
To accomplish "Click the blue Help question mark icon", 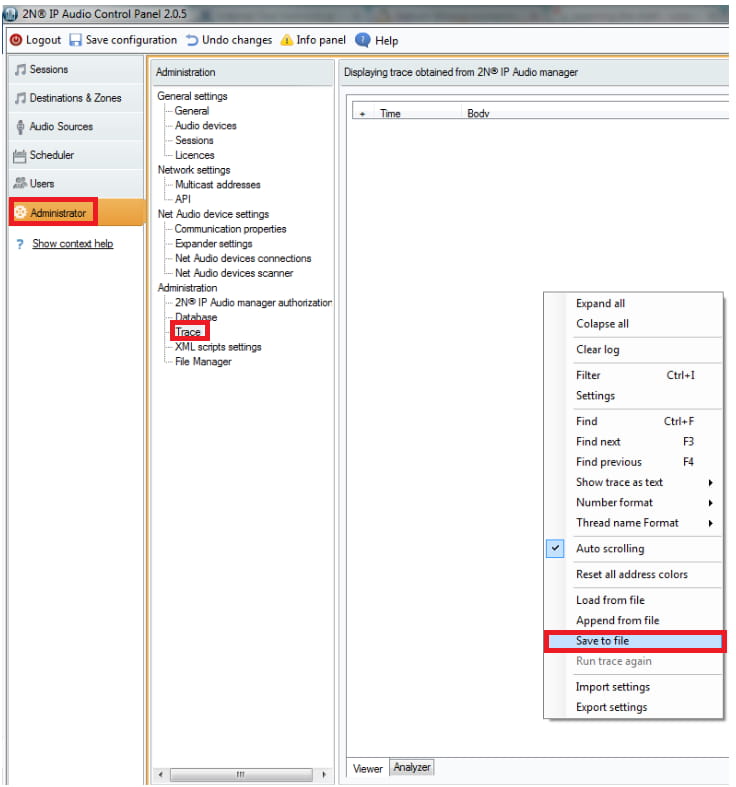I will click(362, 40).
